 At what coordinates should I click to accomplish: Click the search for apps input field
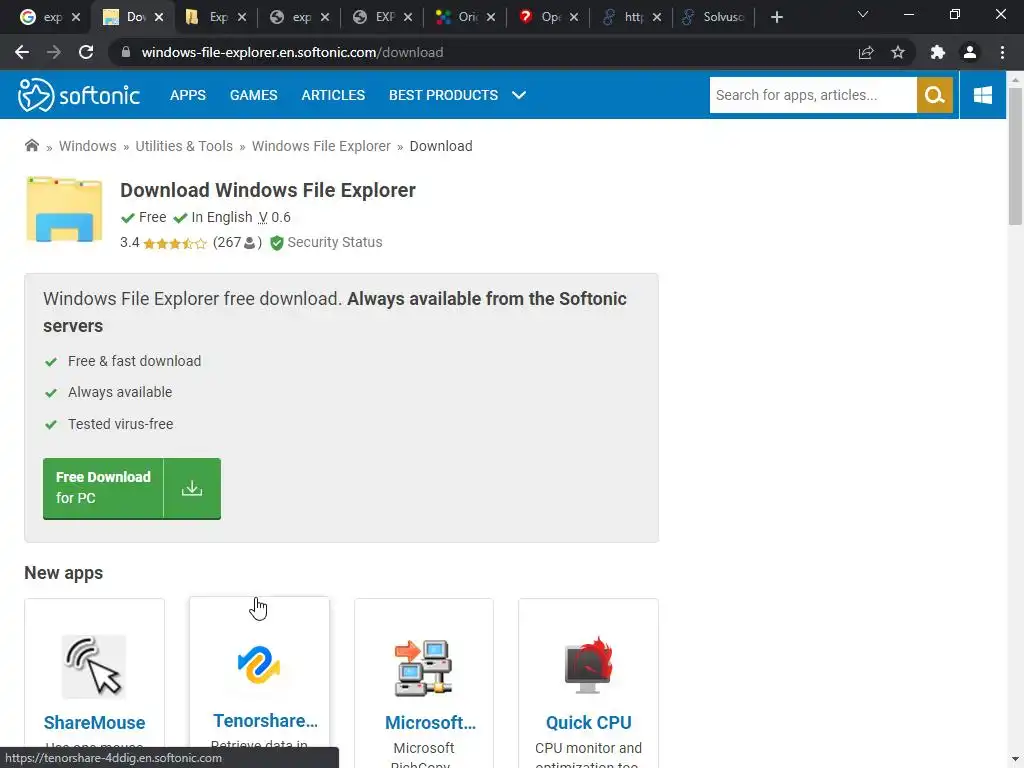pyautogui.click(x=813, y=95)
